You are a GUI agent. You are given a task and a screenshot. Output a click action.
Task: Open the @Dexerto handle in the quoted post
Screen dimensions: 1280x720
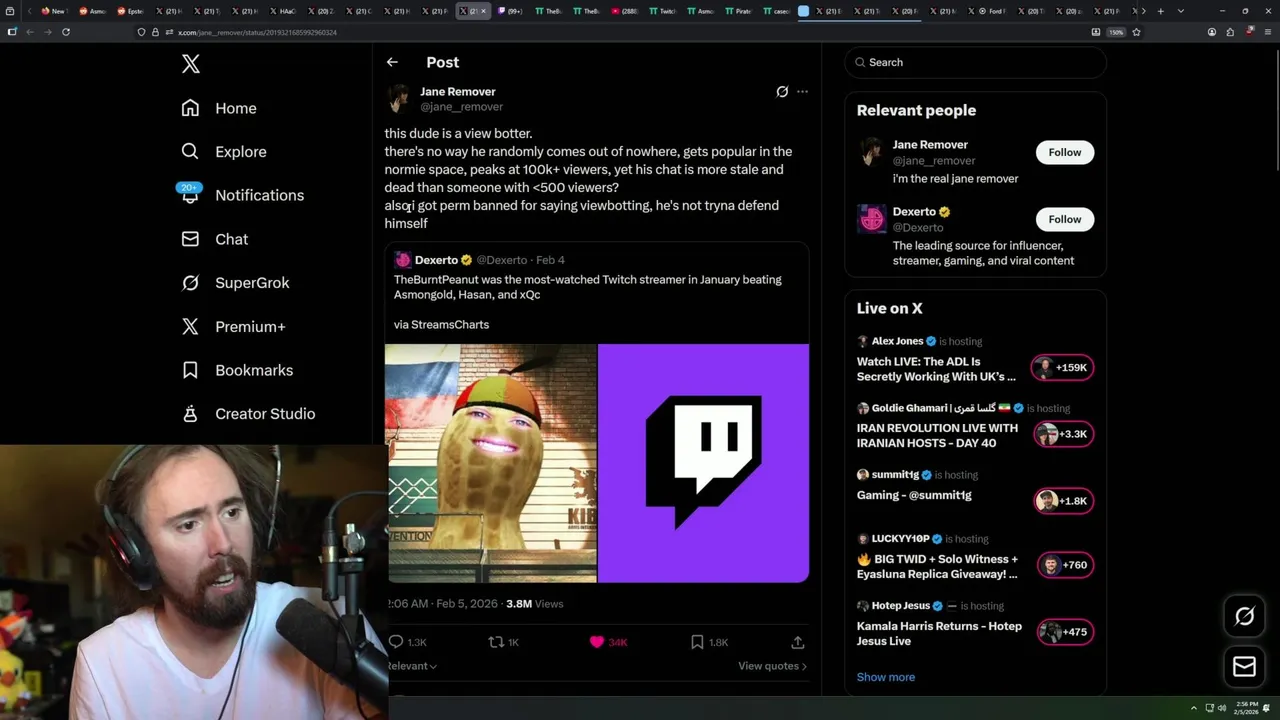click(x=501, y=260)
